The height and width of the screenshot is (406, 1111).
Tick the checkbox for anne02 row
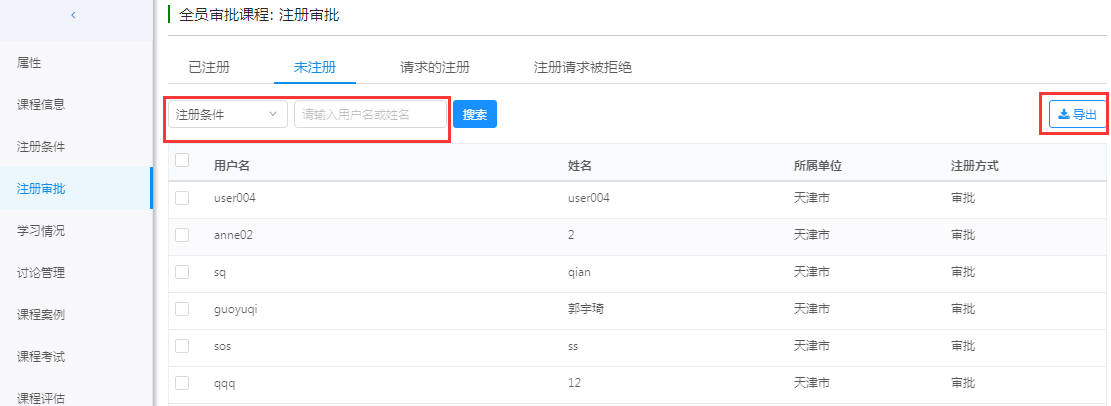[182, 235]
